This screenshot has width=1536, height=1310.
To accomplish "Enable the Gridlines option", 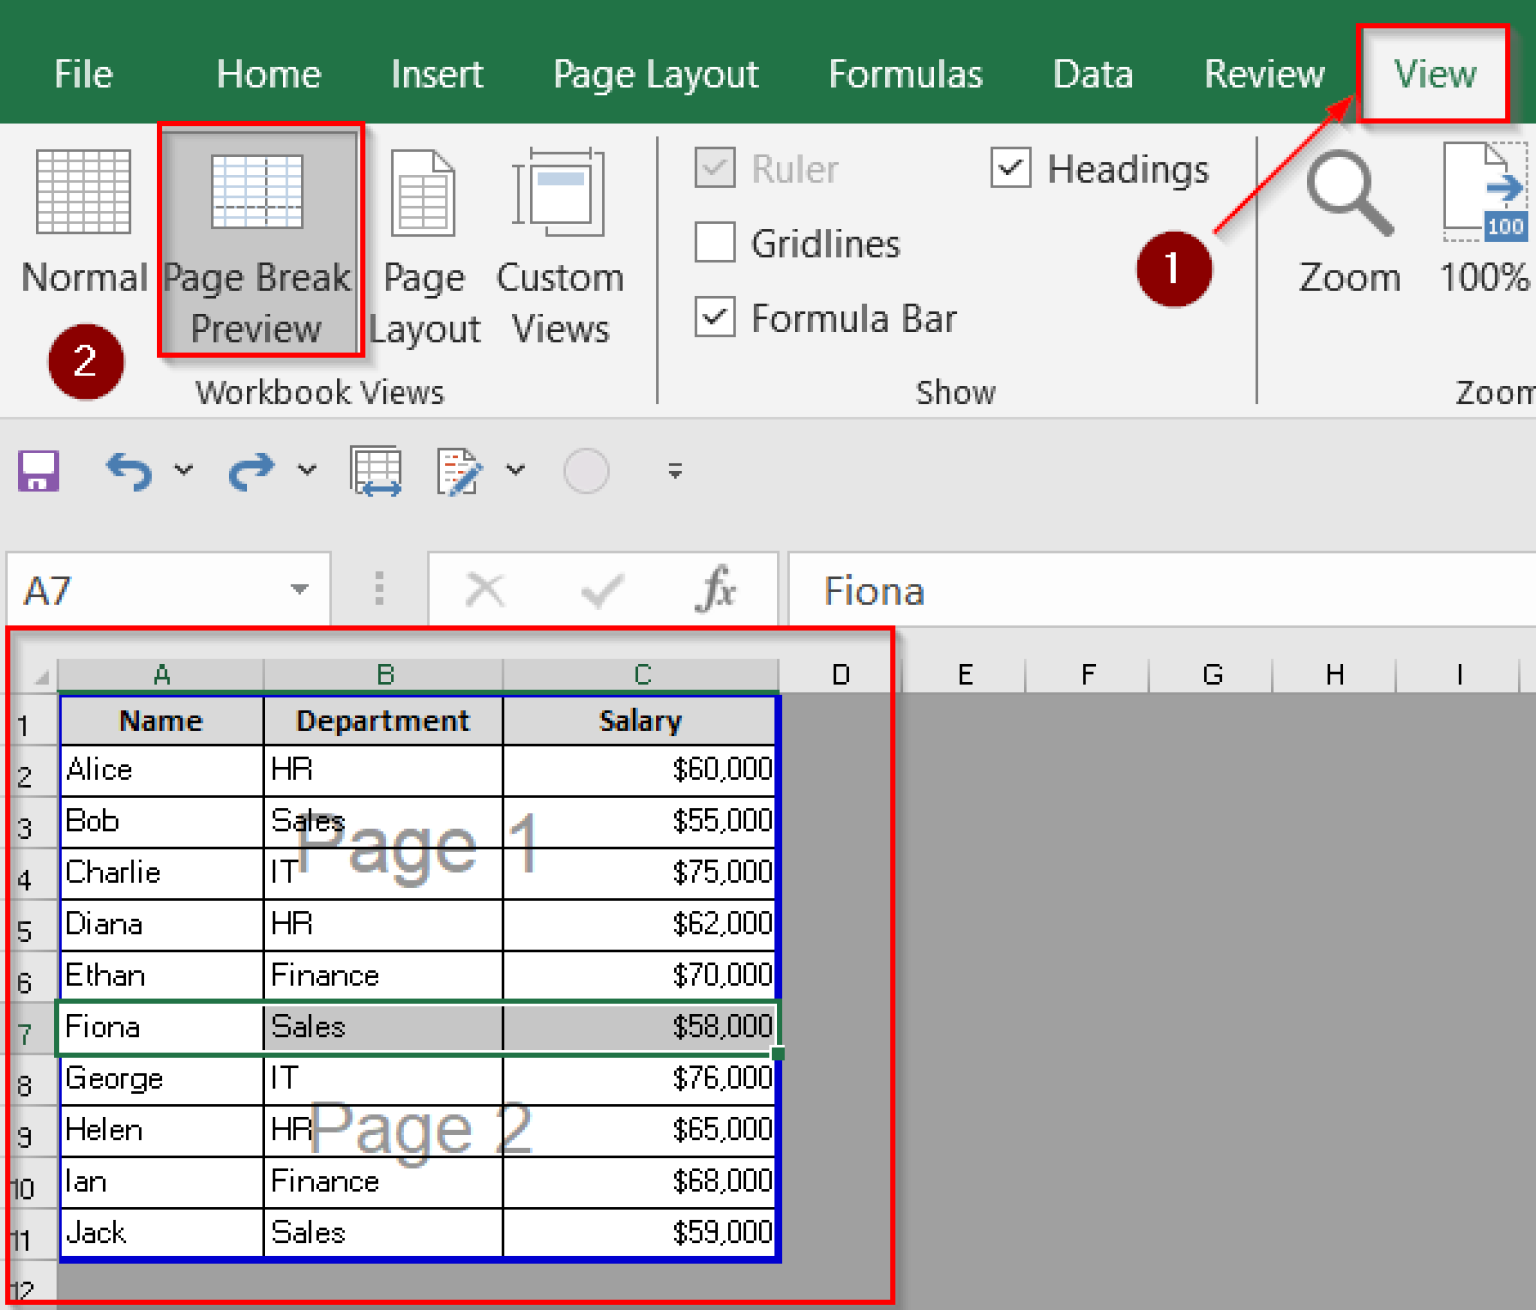I will [714, 242].
